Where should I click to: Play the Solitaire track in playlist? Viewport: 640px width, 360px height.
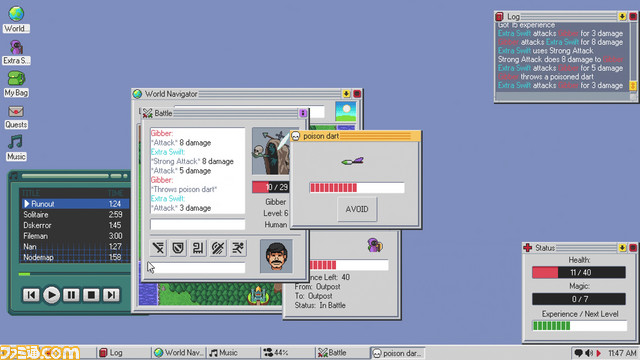[75, 214]
